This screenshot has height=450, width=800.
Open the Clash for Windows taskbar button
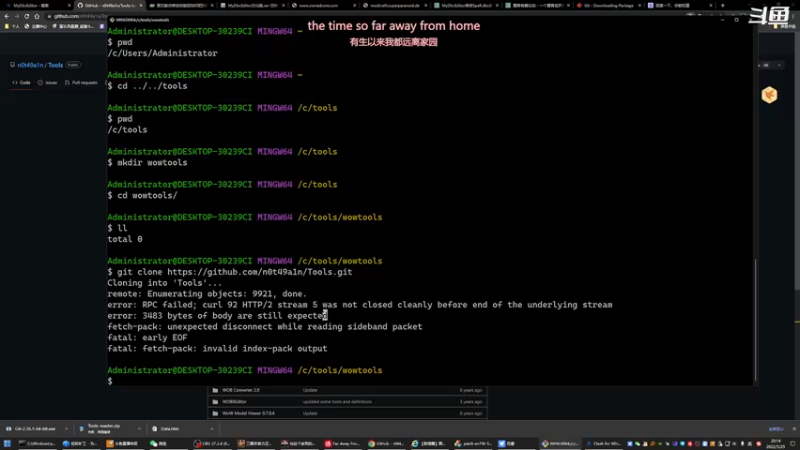[x=604, y=444]
